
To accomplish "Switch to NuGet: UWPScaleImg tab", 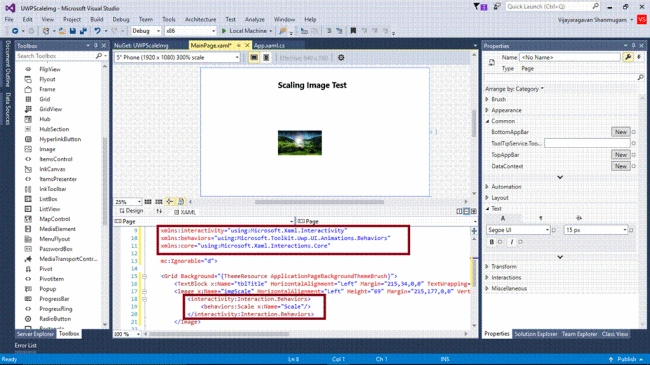I will click(141, 46).
